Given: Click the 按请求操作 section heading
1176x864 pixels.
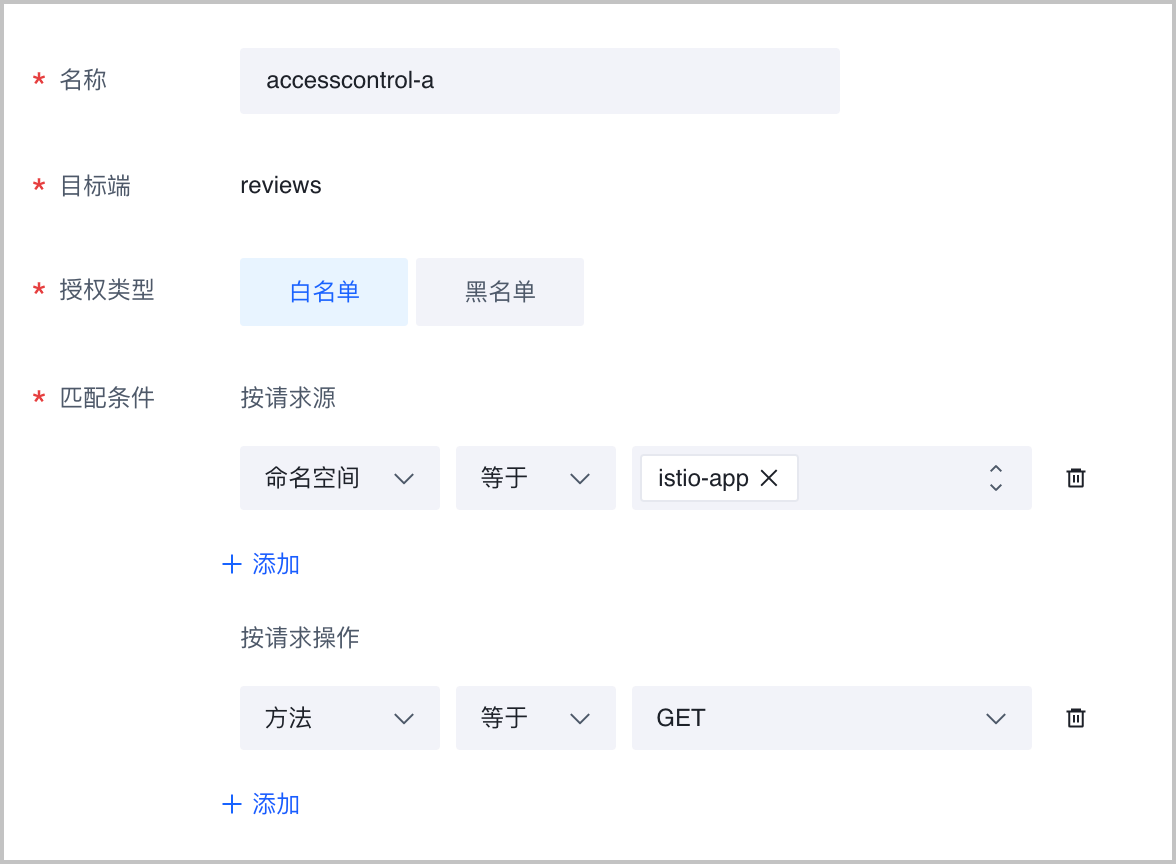Looking at the screenshot, I should click(x=300, y=638).
